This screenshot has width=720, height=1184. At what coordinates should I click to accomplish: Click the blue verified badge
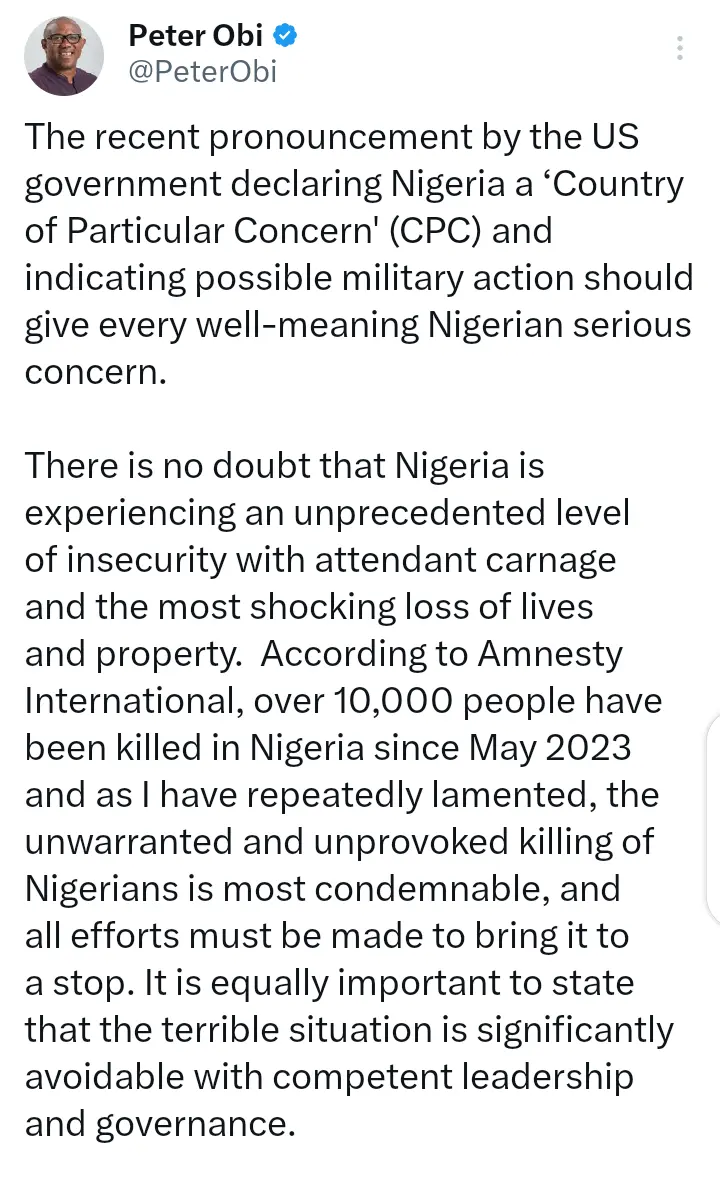285,37
